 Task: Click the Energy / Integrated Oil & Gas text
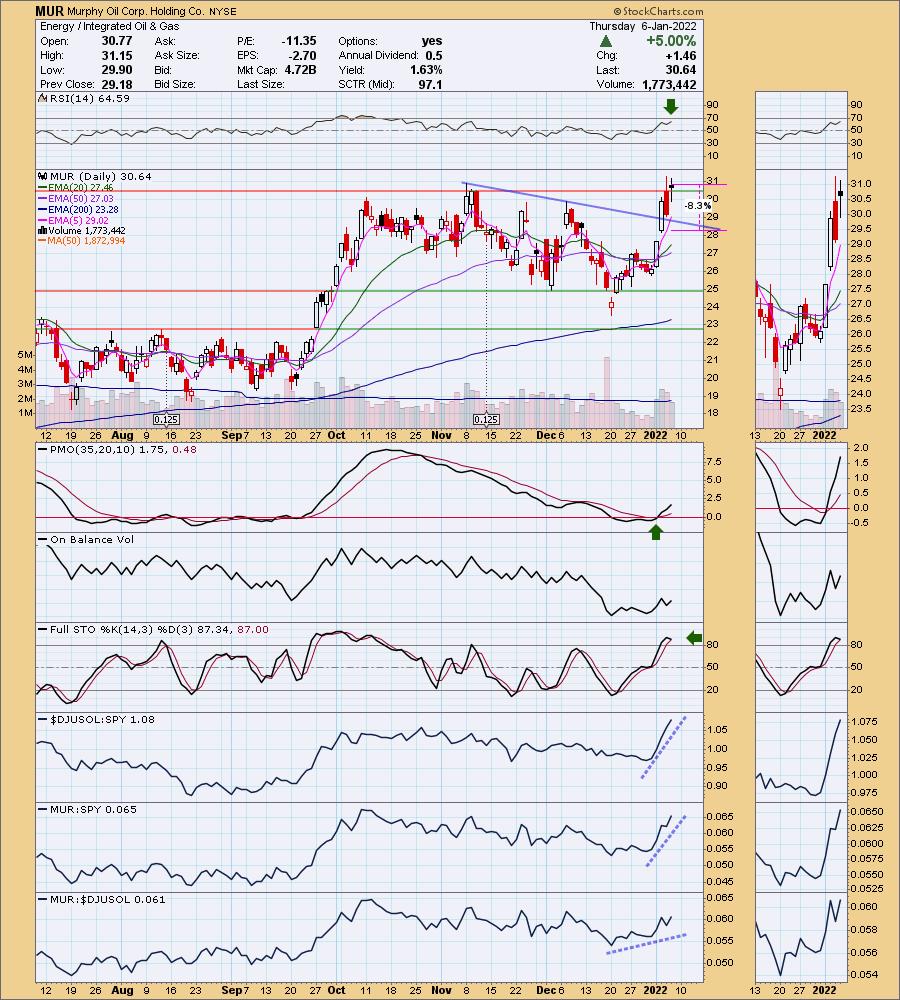click(110, 27)
